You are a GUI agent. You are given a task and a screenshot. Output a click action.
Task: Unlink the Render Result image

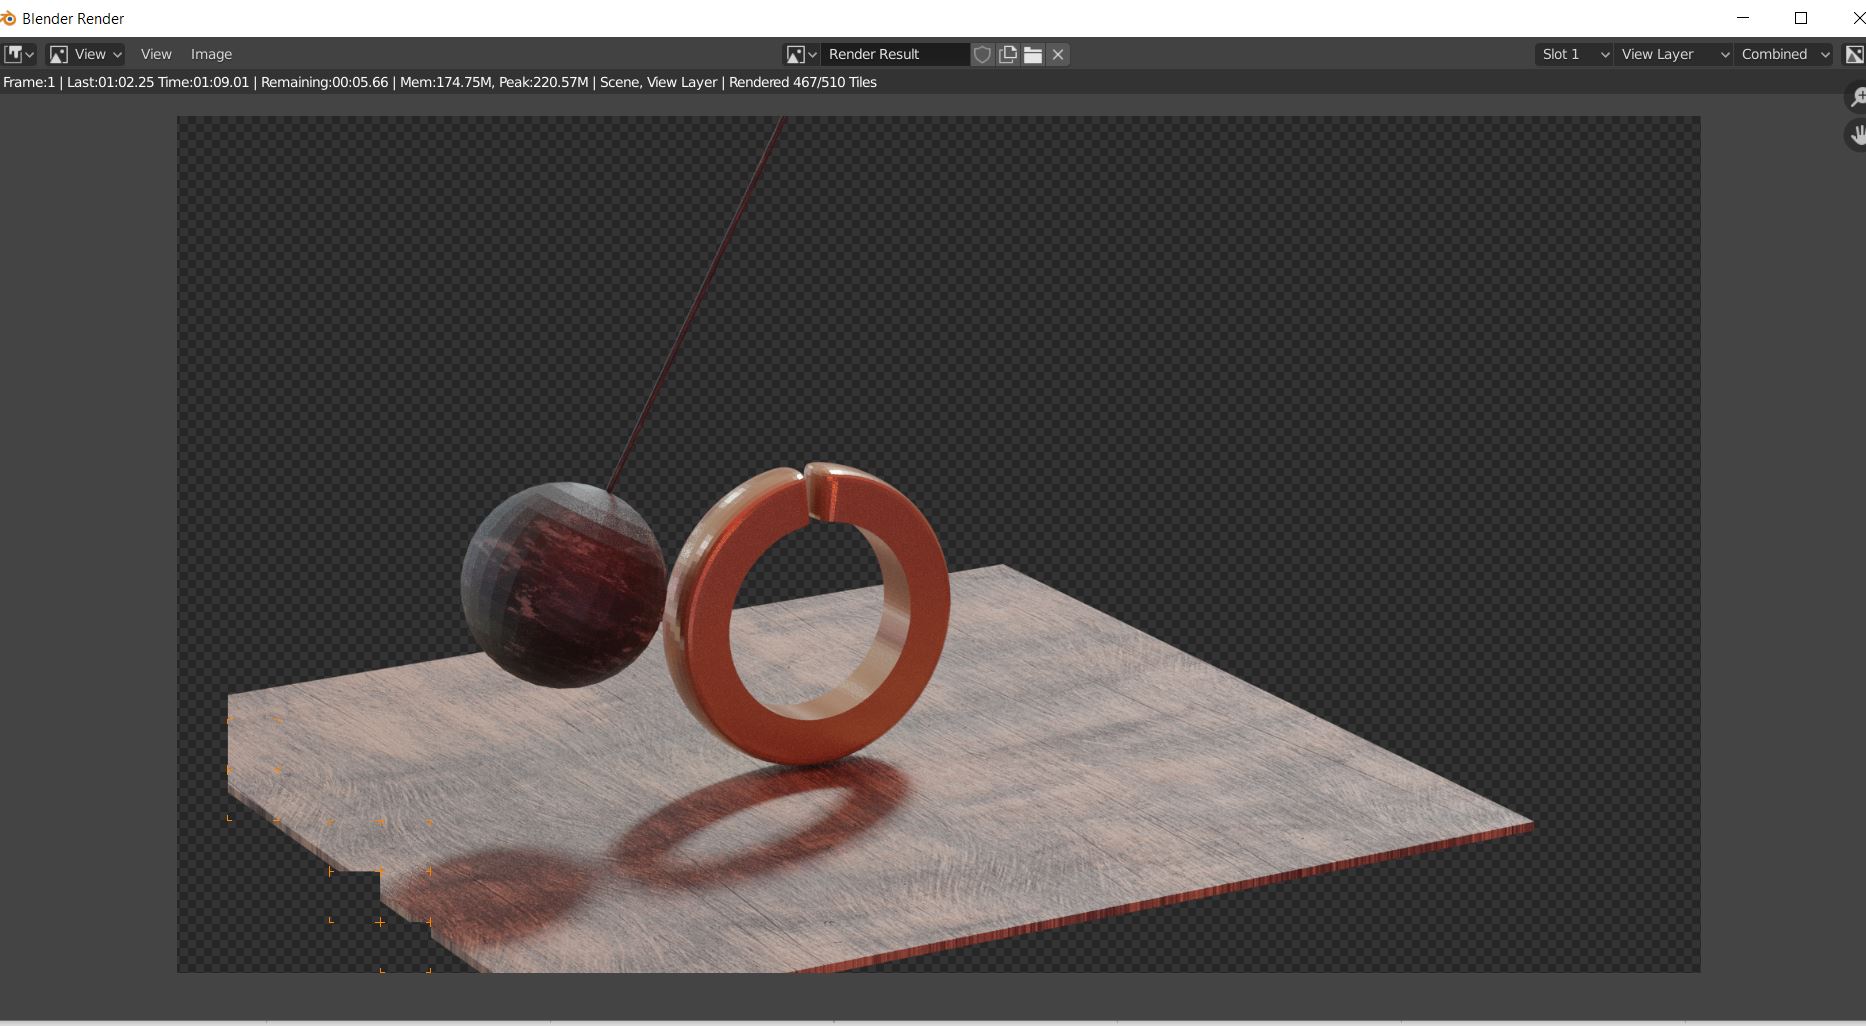pyautogui.click(x=1058, y=54)
